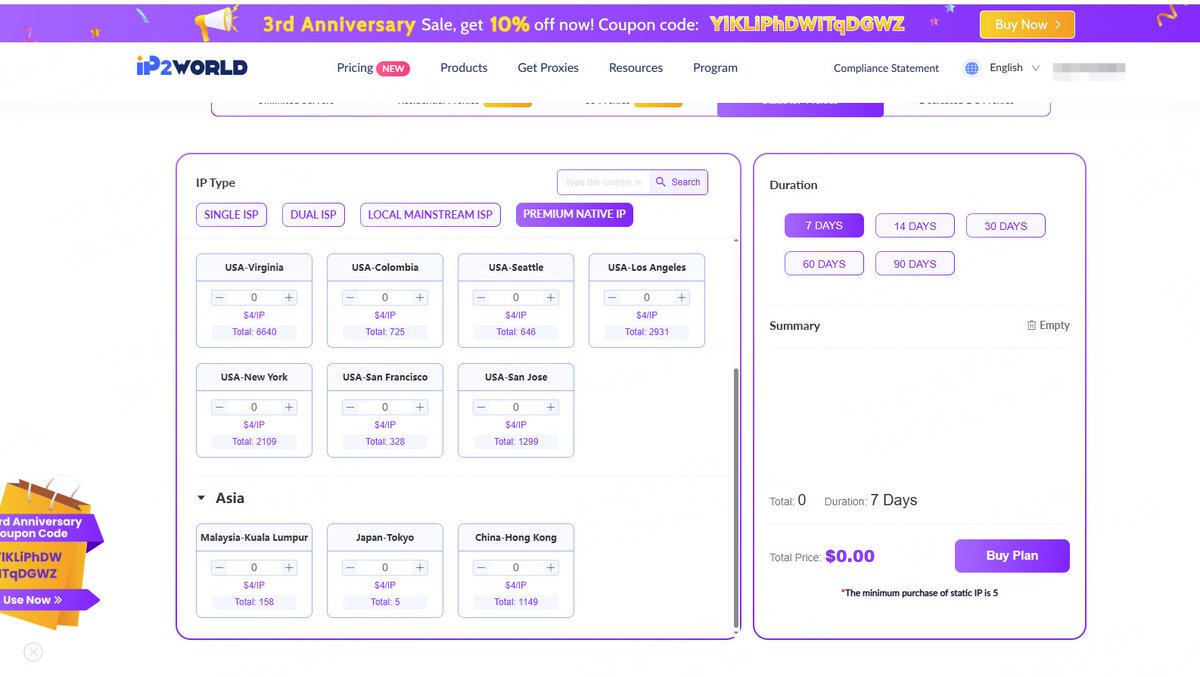Viewport: 1200px width, 677px height.
Task: Decrease USA-Seattle IP quantity with minus
Action: click(x=481, y=298)
